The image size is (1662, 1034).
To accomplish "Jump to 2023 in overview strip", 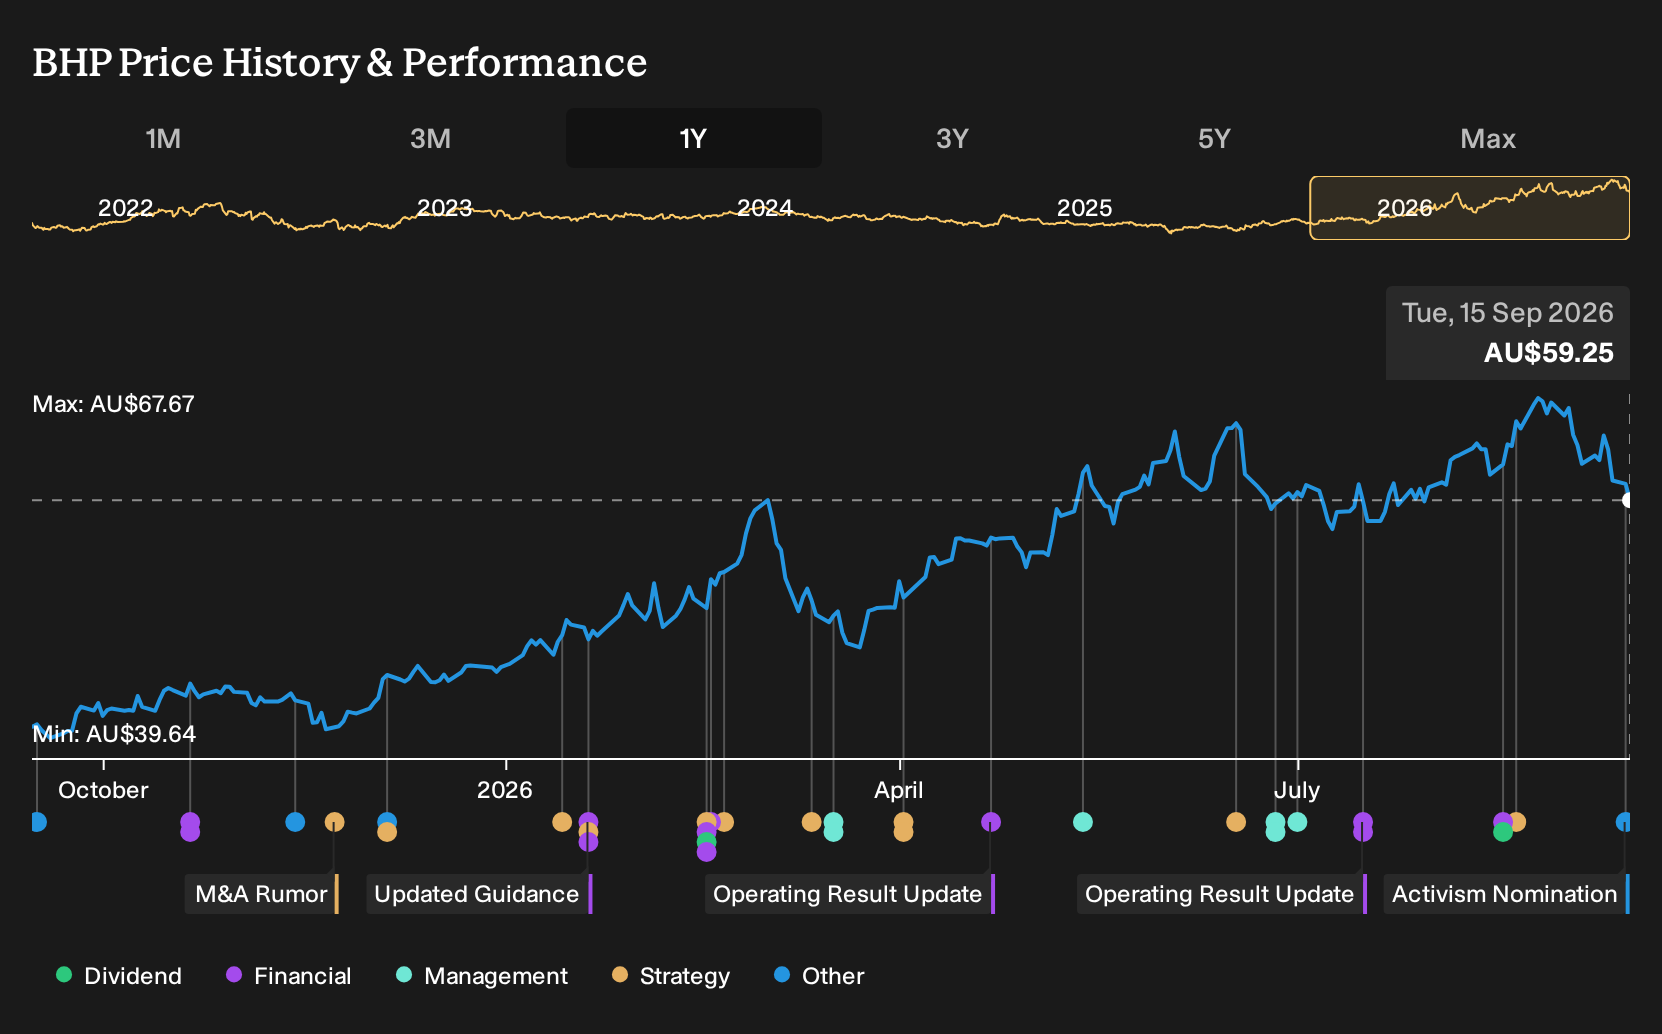I will (444, 208).
